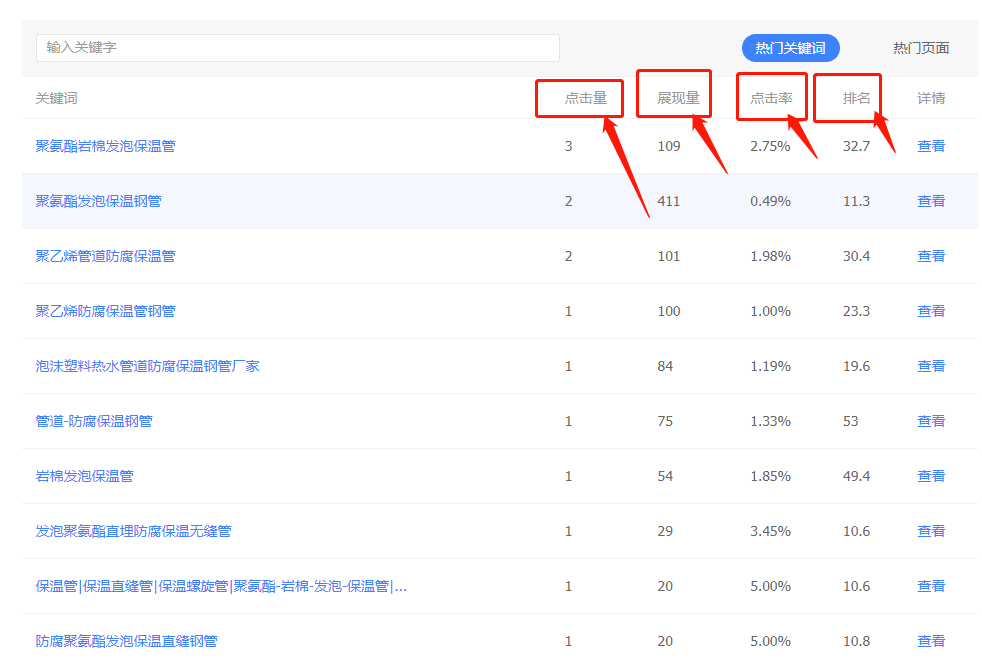Image resolution: width=982 pixels, height=664 pixels.
Task: Open keyword 聚氨酯岩棉发泡保温管
Action: [x=105, y=146]
